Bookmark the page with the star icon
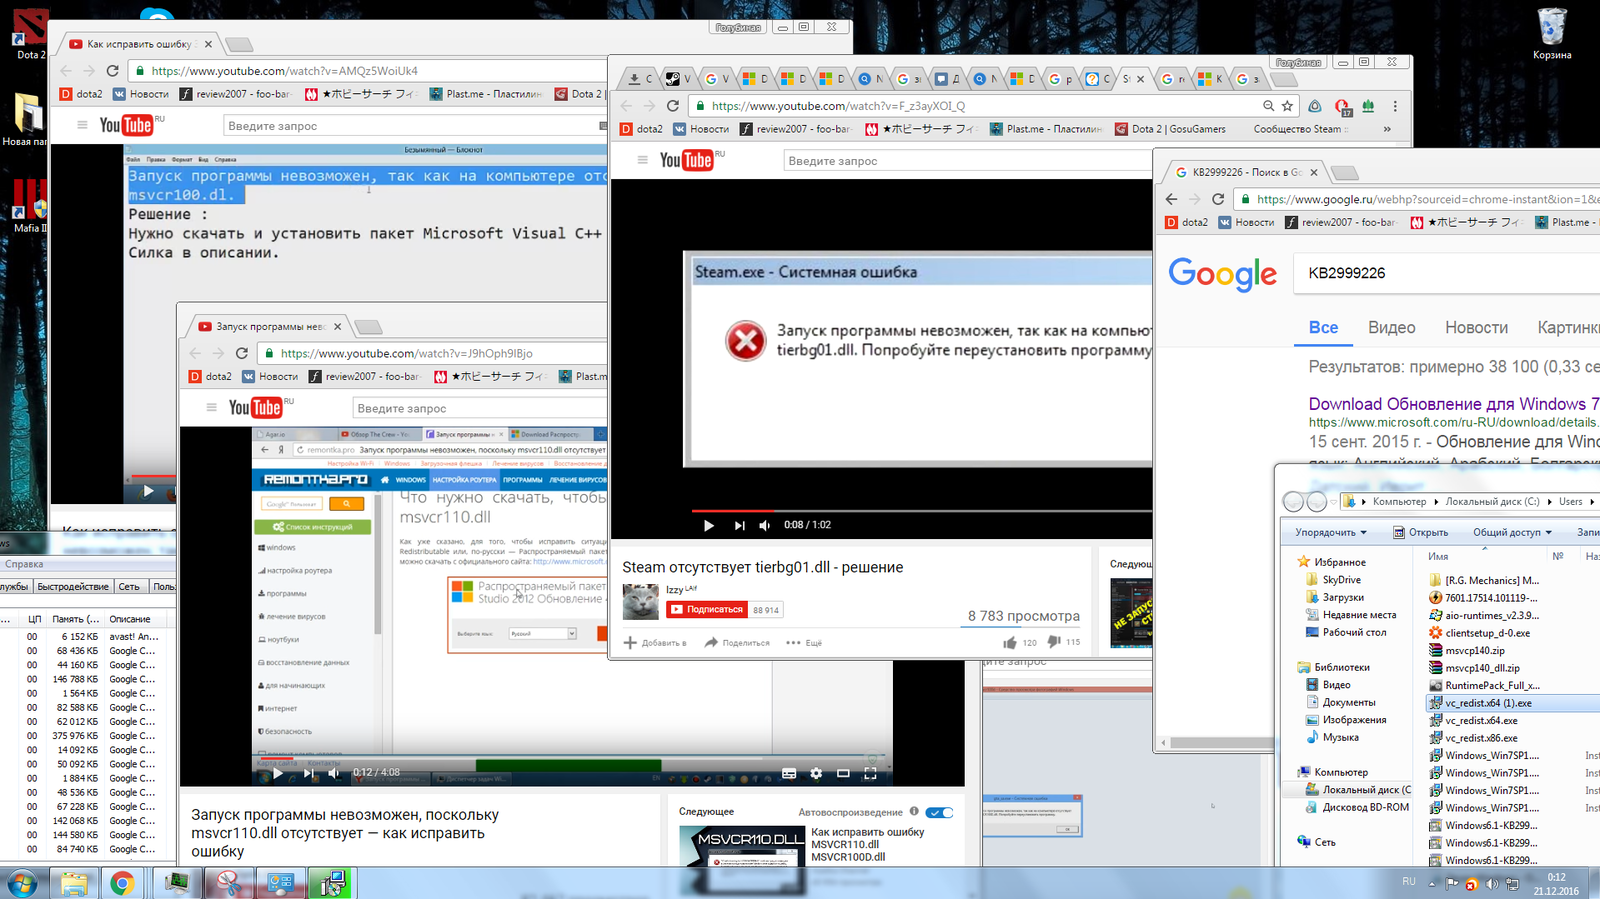 [x=1287, y=106]
